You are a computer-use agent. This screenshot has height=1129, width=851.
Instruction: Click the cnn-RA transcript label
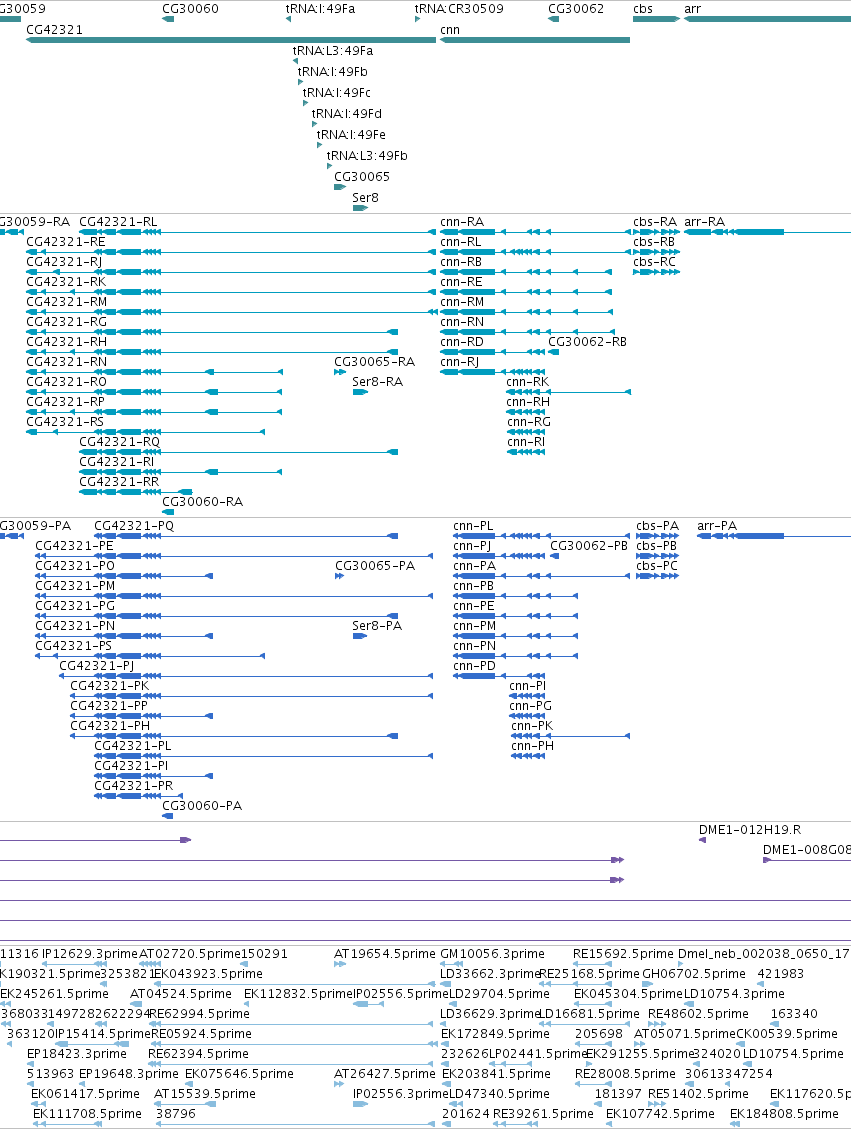tap(462, 222)
